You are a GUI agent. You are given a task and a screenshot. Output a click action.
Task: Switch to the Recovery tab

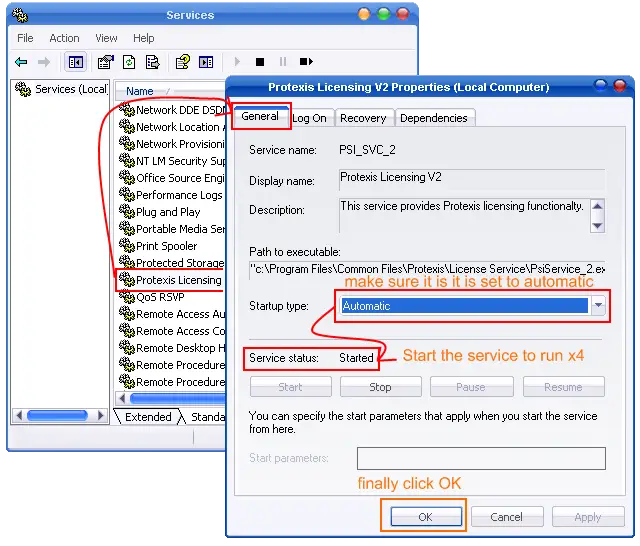(363, 118)
